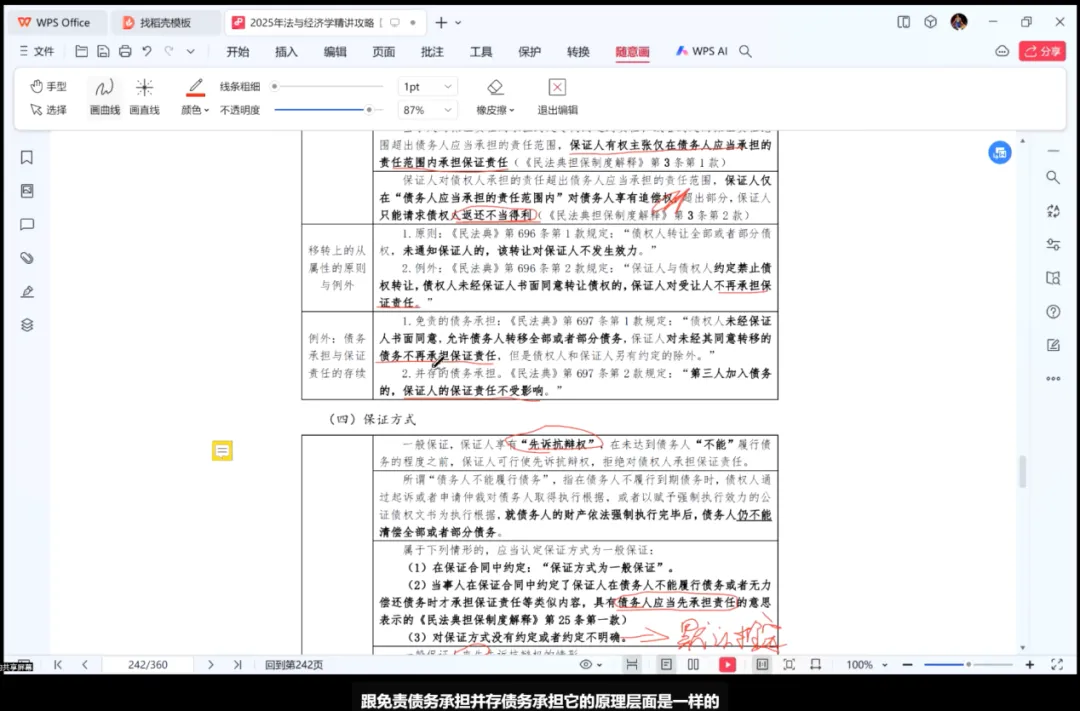Image resolution: width=1080 pixels, height=711 pixels.
Task: Open the 文件 file menu
Action: pyautogui.click(x=37, y=51)
